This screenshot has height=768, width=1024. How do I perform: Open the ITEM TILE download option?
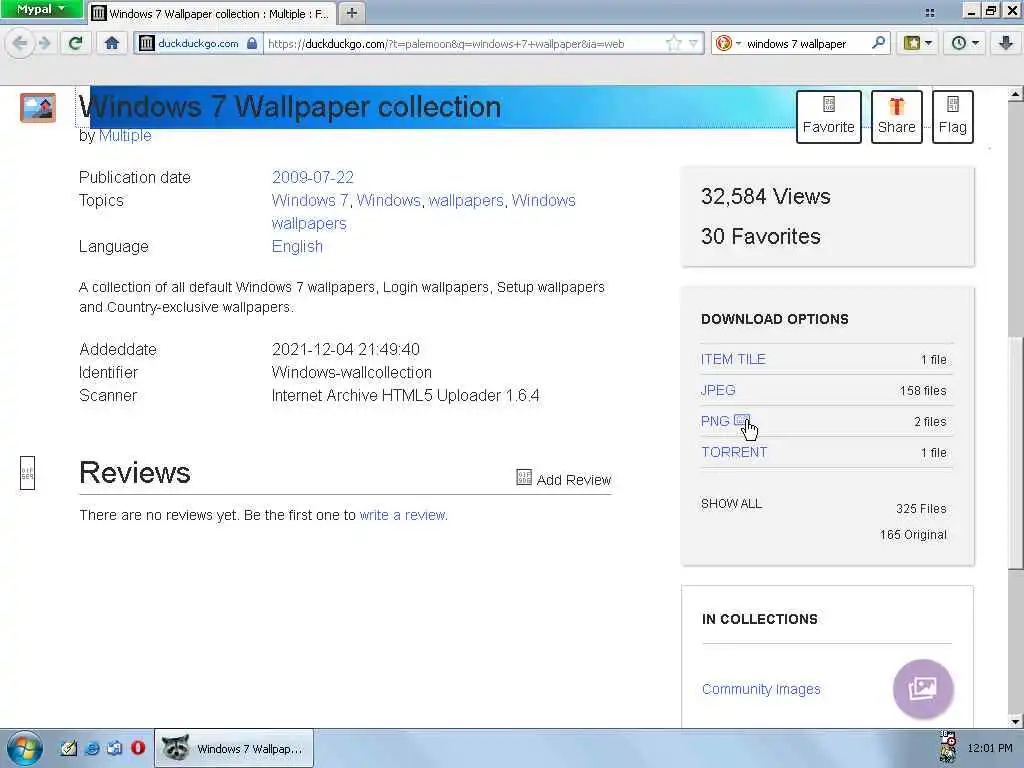pyautogui.click(x=733, y=359)
